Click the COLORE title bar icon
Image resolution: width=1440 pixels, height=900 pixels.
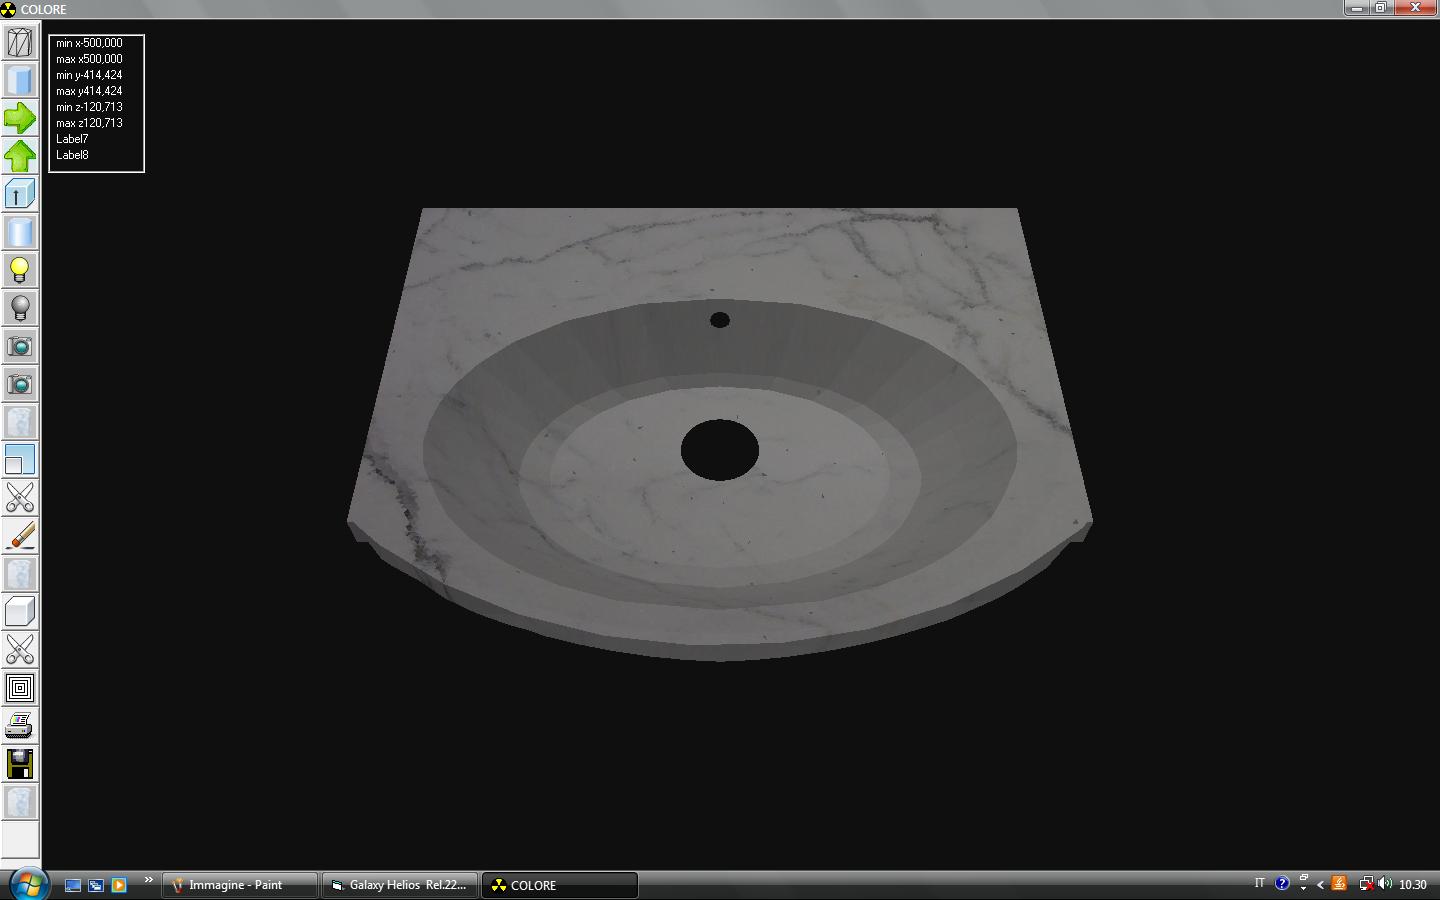pyautogui.click(x=9, y=9)
